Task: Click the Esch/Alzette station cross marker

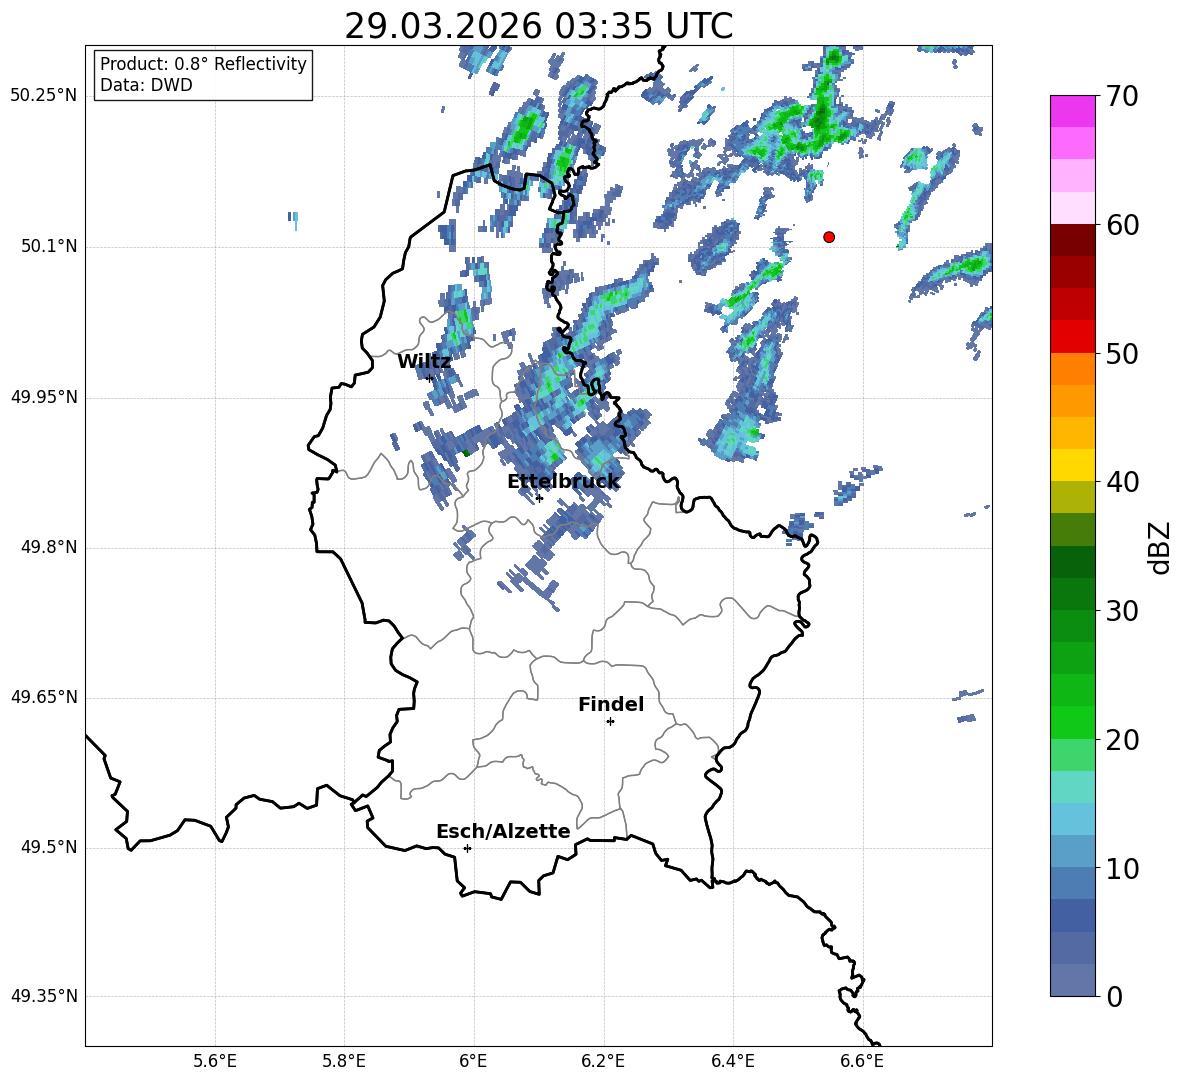Action: (x=467, y=848)
